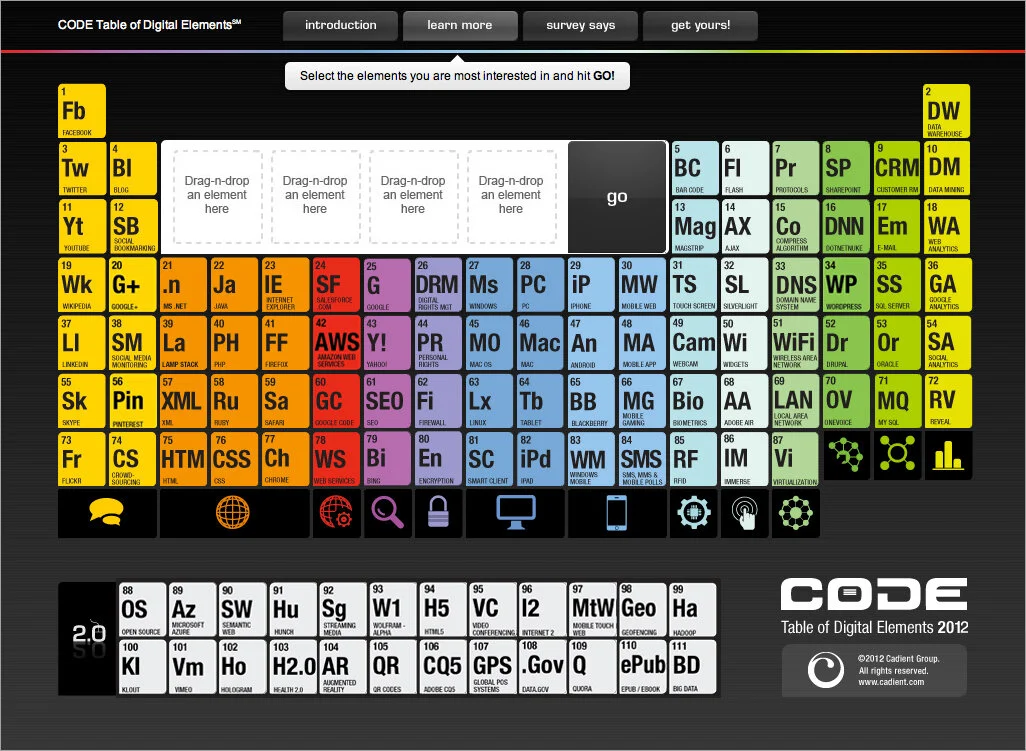Pick the Yt YouTube element tile
This screenshot has height=751, width=1026.
(x=82, y=226)
